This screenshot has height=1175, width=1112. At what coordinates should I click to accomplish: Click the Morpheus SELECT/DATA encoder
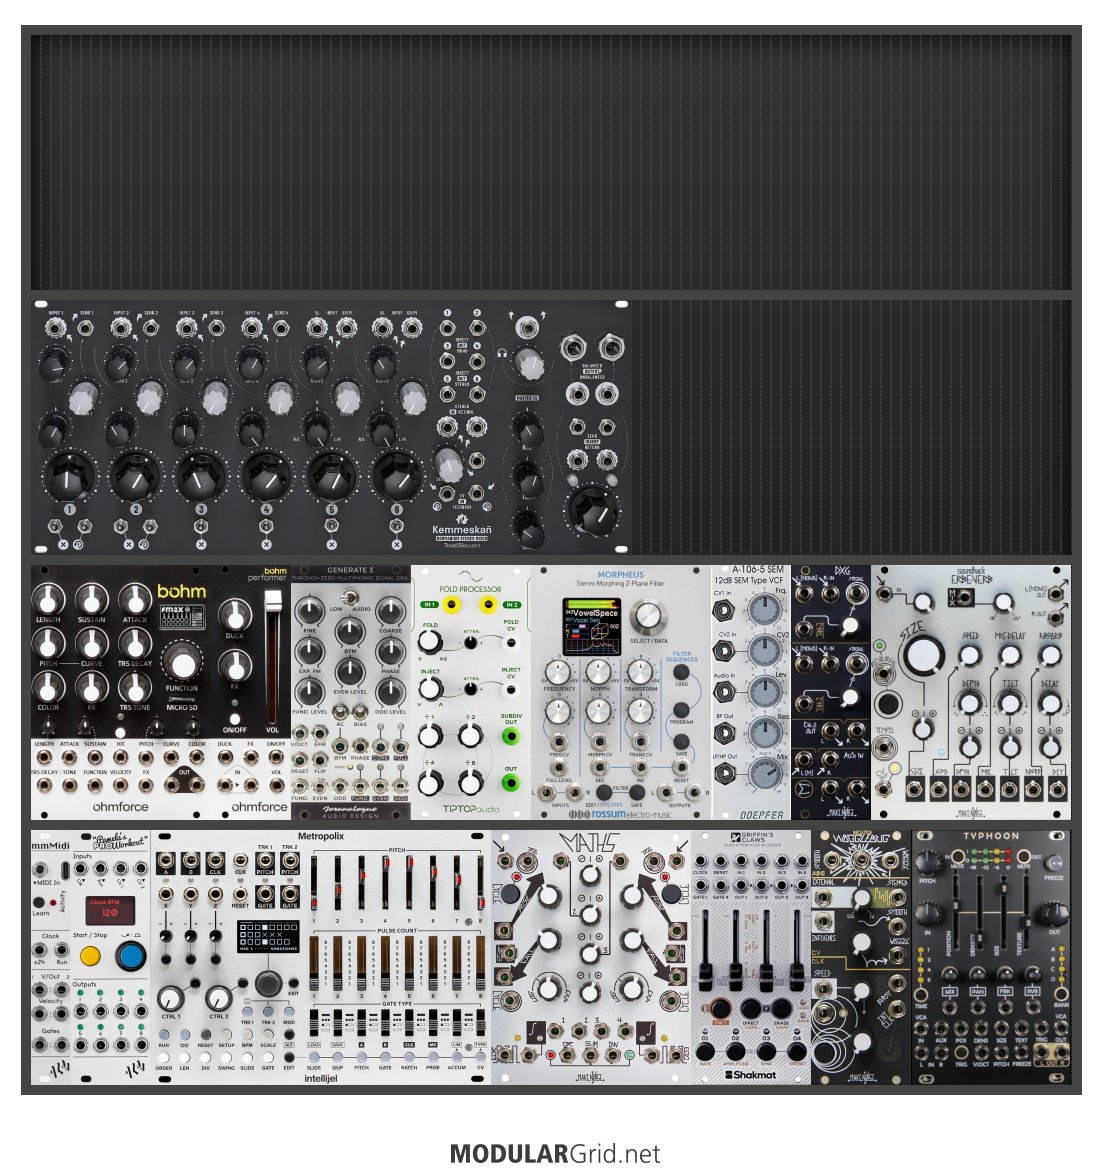tap(649, 616)
